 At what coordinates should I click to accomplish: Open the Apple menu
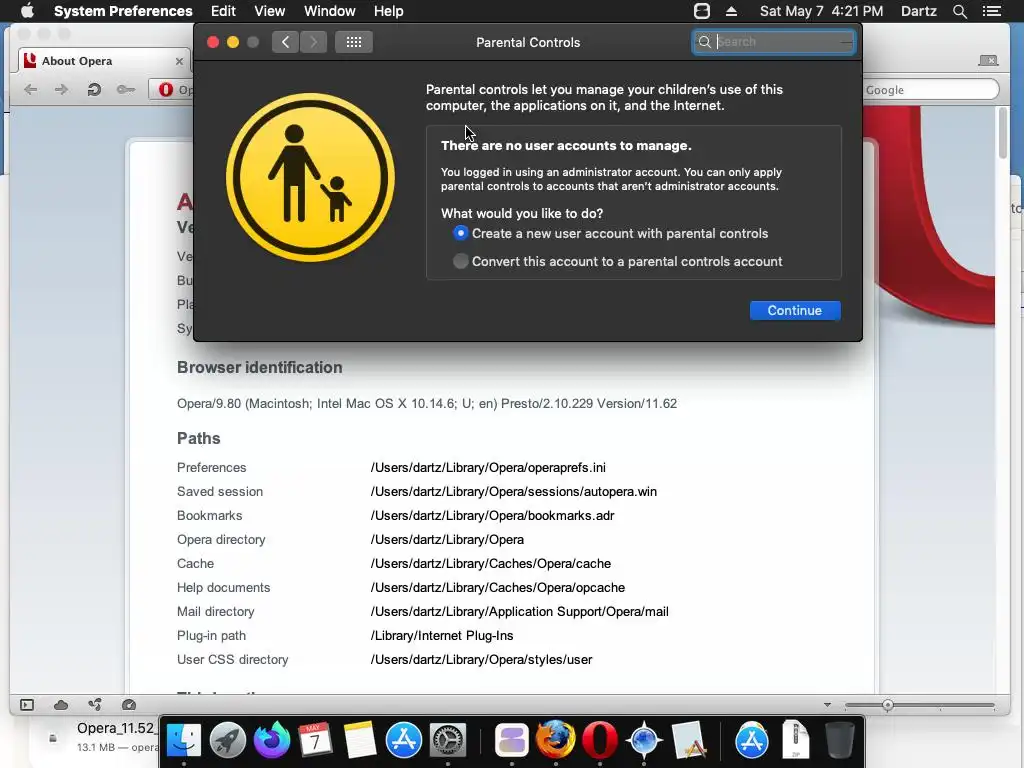(x=27, y=11)
